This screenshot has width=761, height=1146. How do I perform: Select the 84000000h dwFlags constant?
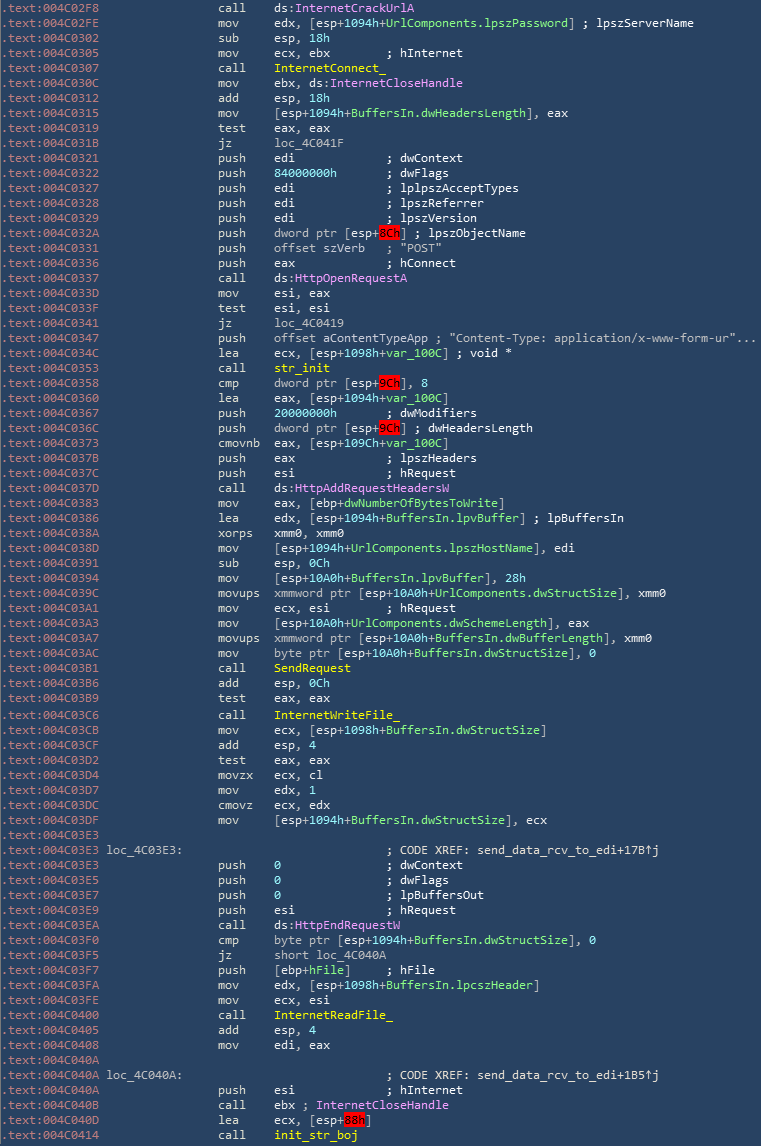pyautogui.click(x=305, y=173)
